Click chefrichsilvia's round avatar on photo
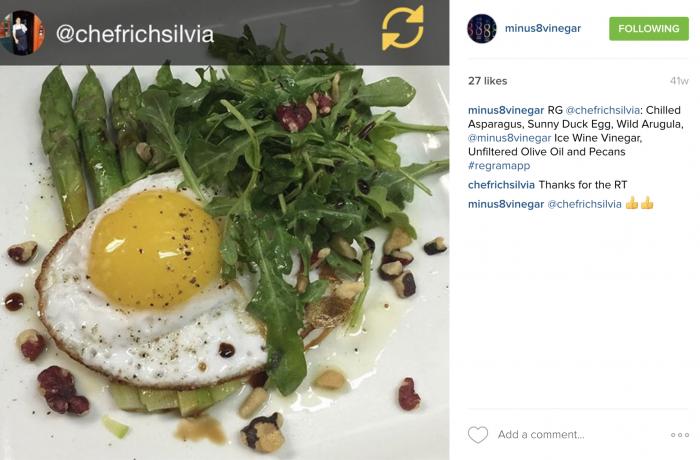The width and height of the screenshot is (700, 460). (x=21, y=32)
